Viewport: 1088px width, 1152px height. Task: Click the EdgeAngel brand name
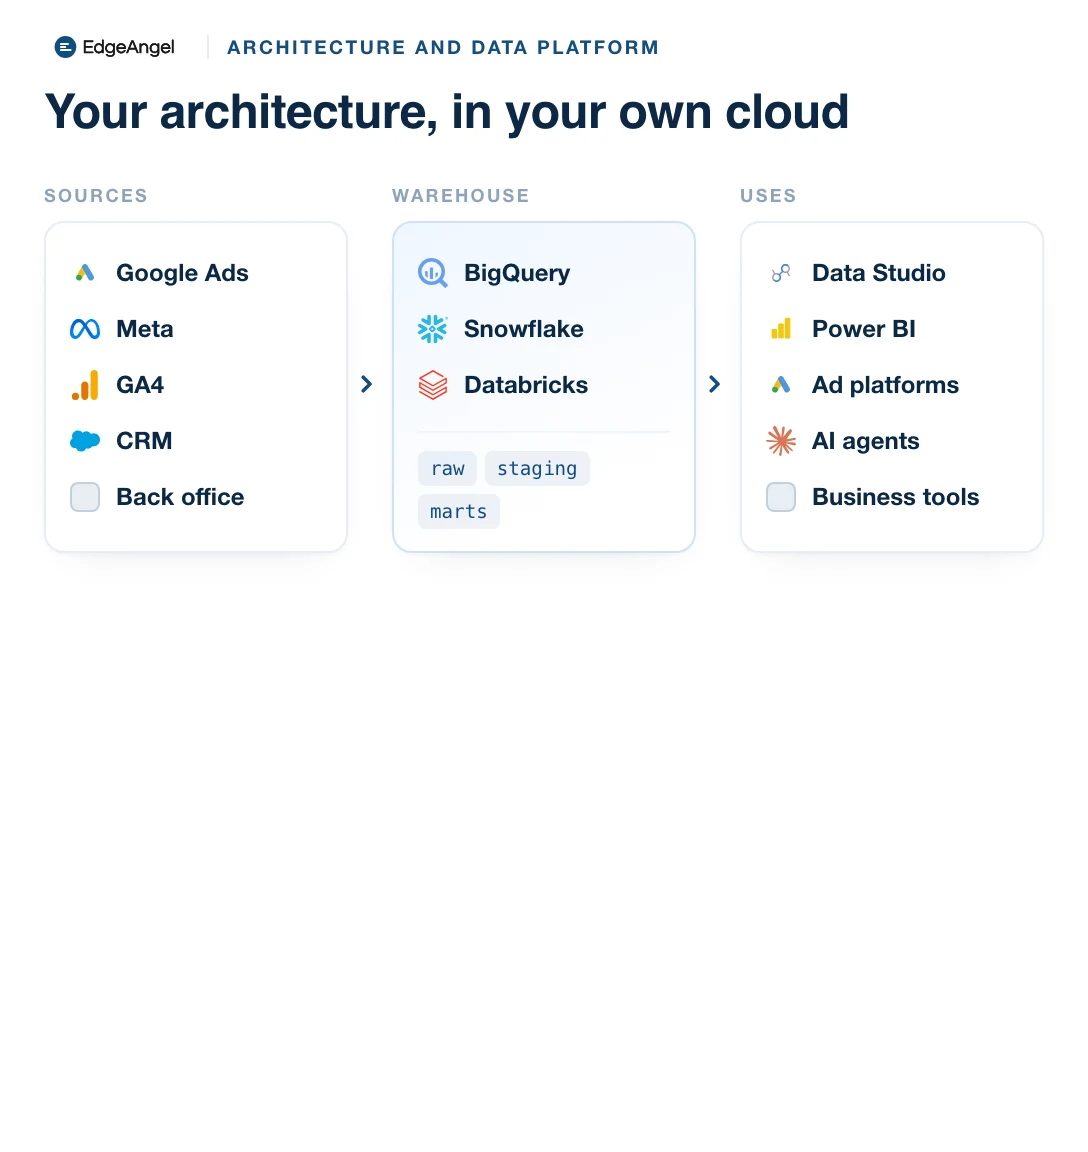pos(129,47)
